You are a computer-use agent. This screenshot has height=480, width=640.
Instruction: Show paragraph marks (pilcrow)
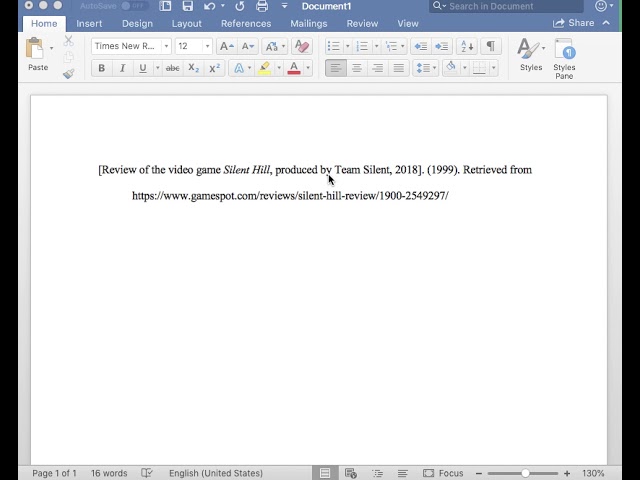(x=490, y=46)
